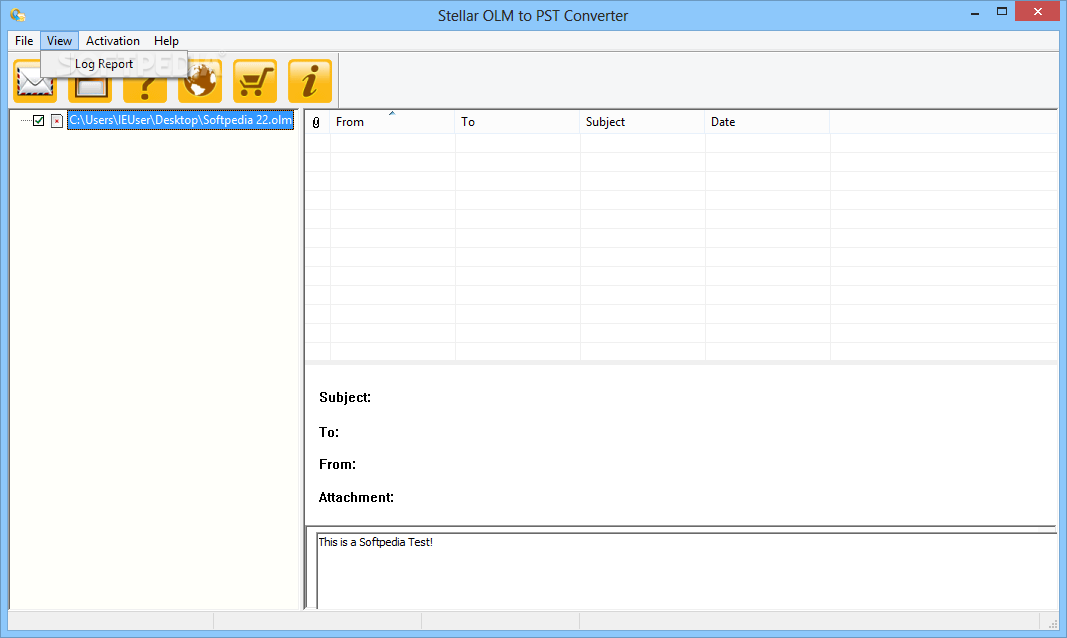Sort by the Subject column
This screenshot has width=1067, height=638.
click(642, 122)
